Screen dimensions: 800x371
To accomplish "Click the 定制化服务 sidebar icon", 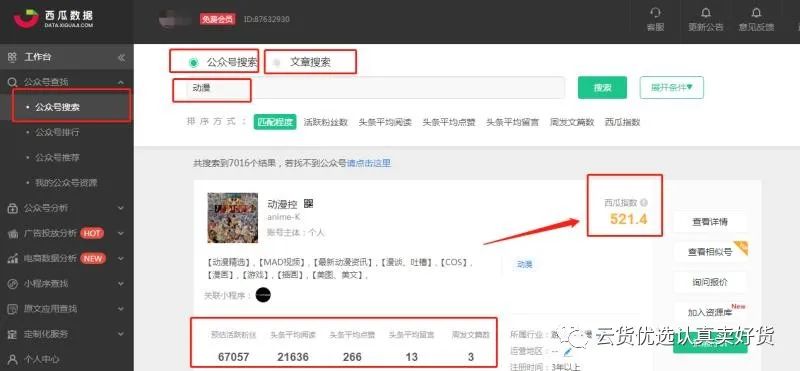I will 12,334.
